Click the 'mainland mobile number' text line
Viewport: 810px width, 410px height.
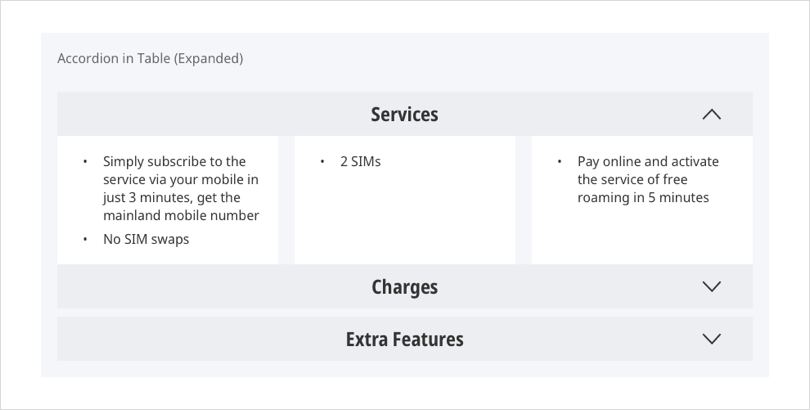click(181, 215)
